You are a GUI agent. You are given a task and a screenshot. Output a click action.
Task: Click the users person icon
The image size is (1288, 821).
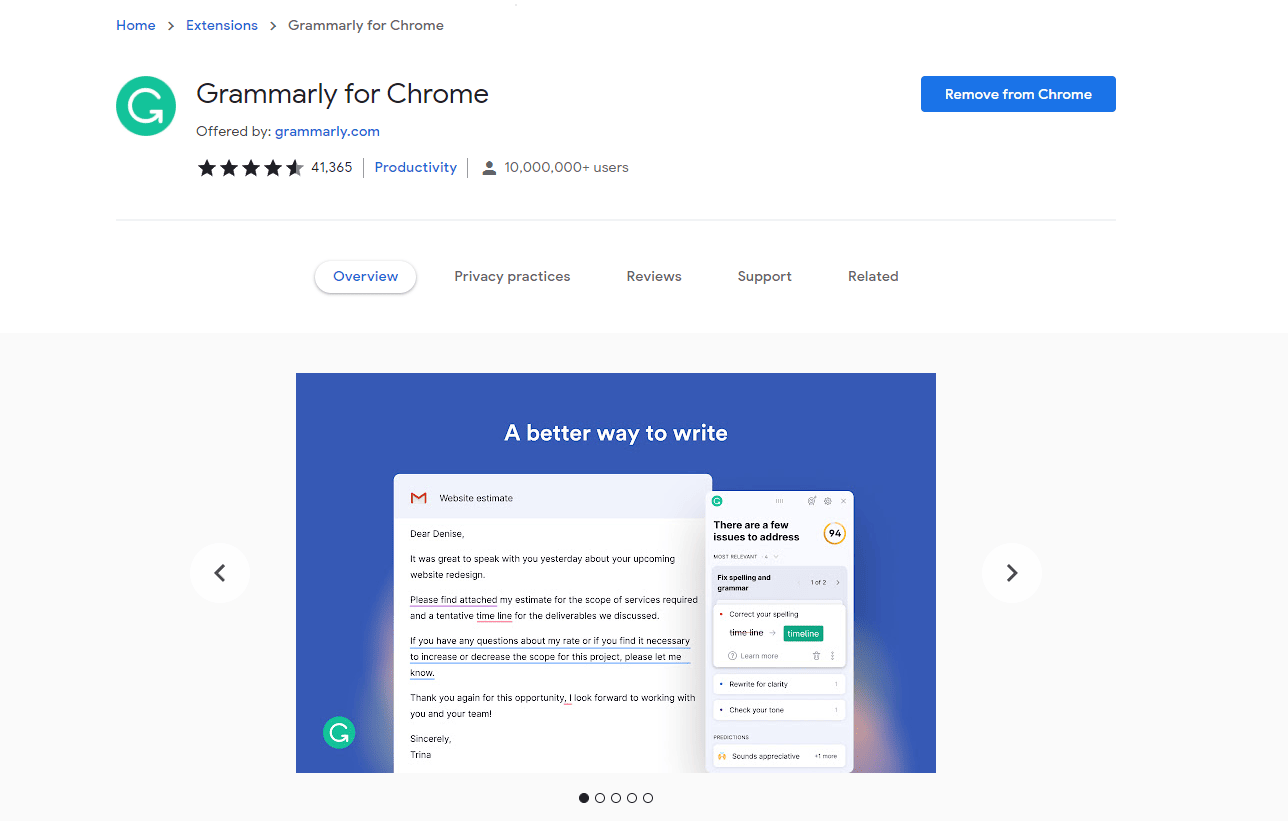tap(489, 168)
